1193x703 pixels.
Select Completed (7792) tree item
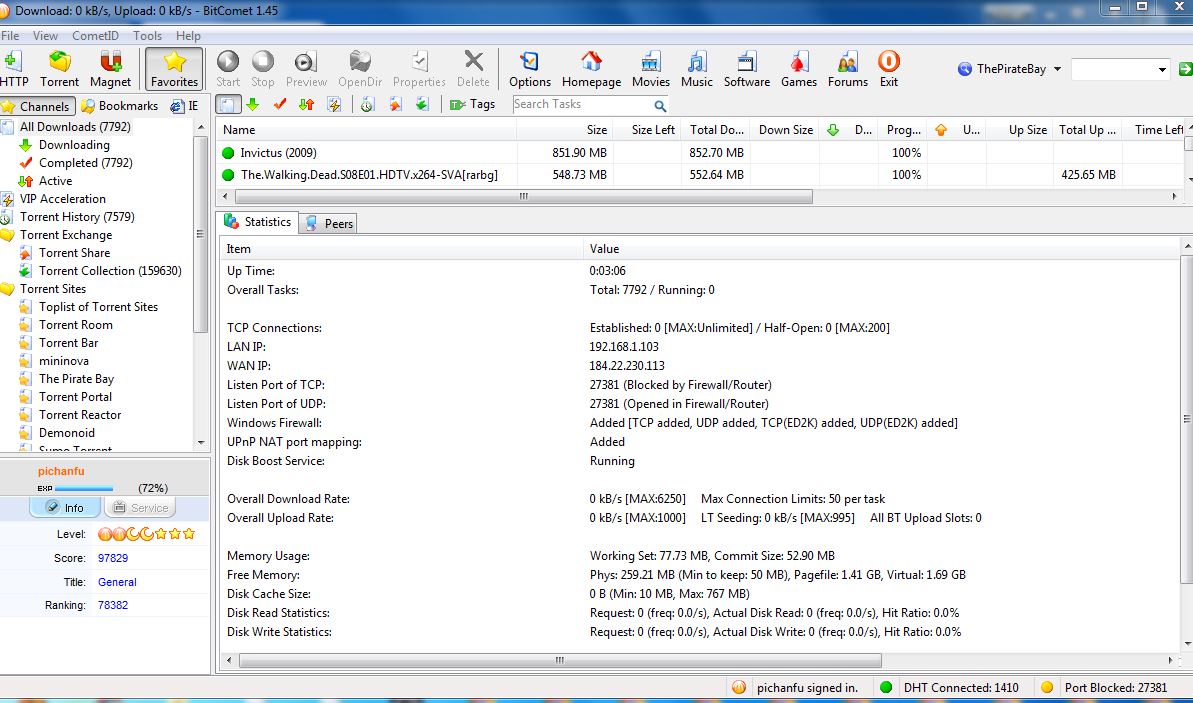tap(85, 163)
